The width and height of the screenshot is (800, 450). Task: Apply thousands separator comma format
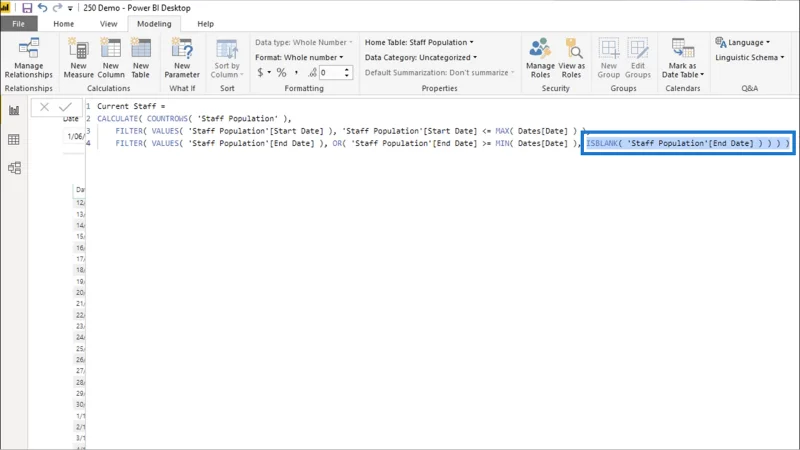[x=296, y=72]
